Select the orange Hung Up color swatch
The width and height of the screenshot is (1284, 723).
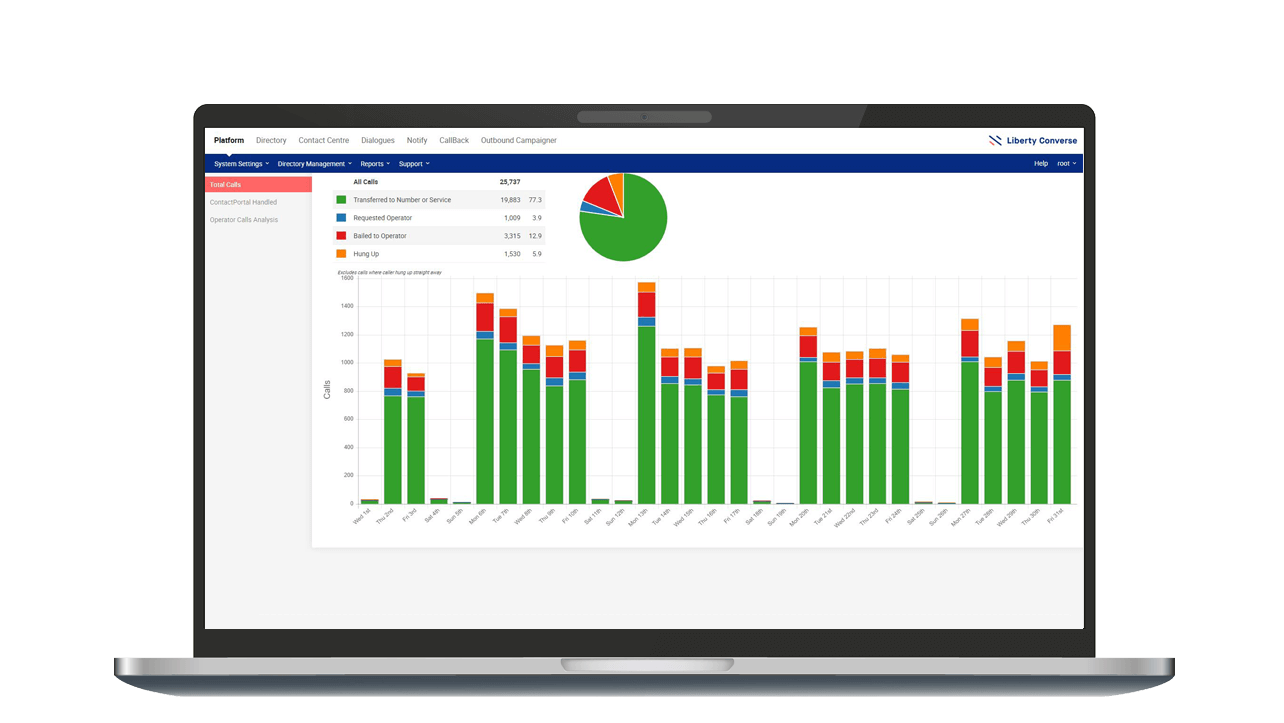tap(343, 253)
